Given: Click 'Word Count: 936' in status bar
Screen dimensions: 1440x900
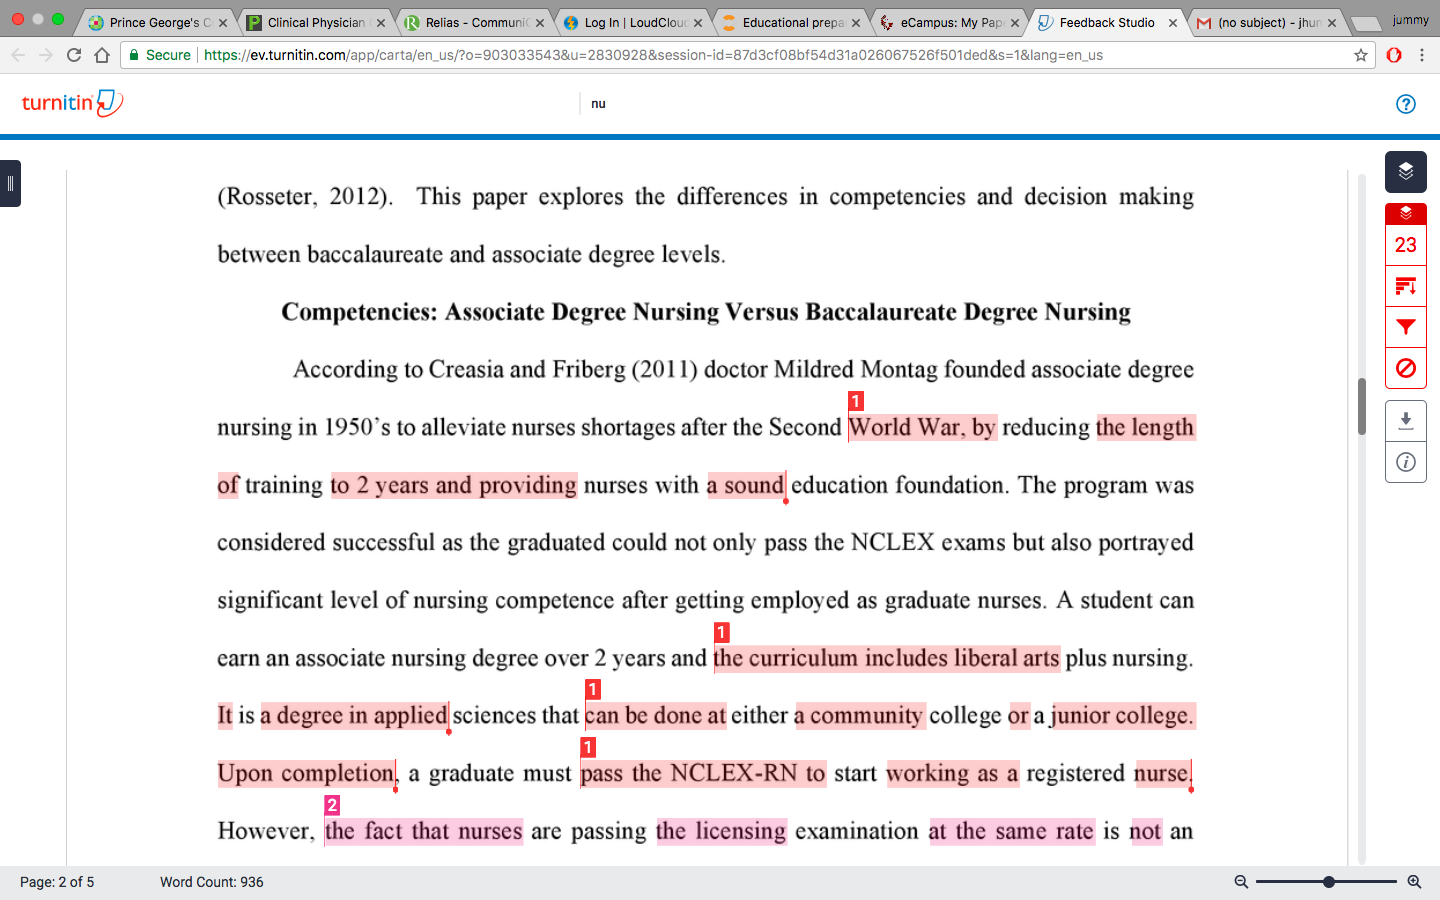Looking at the screenshot, I should [x=212, y=882].
